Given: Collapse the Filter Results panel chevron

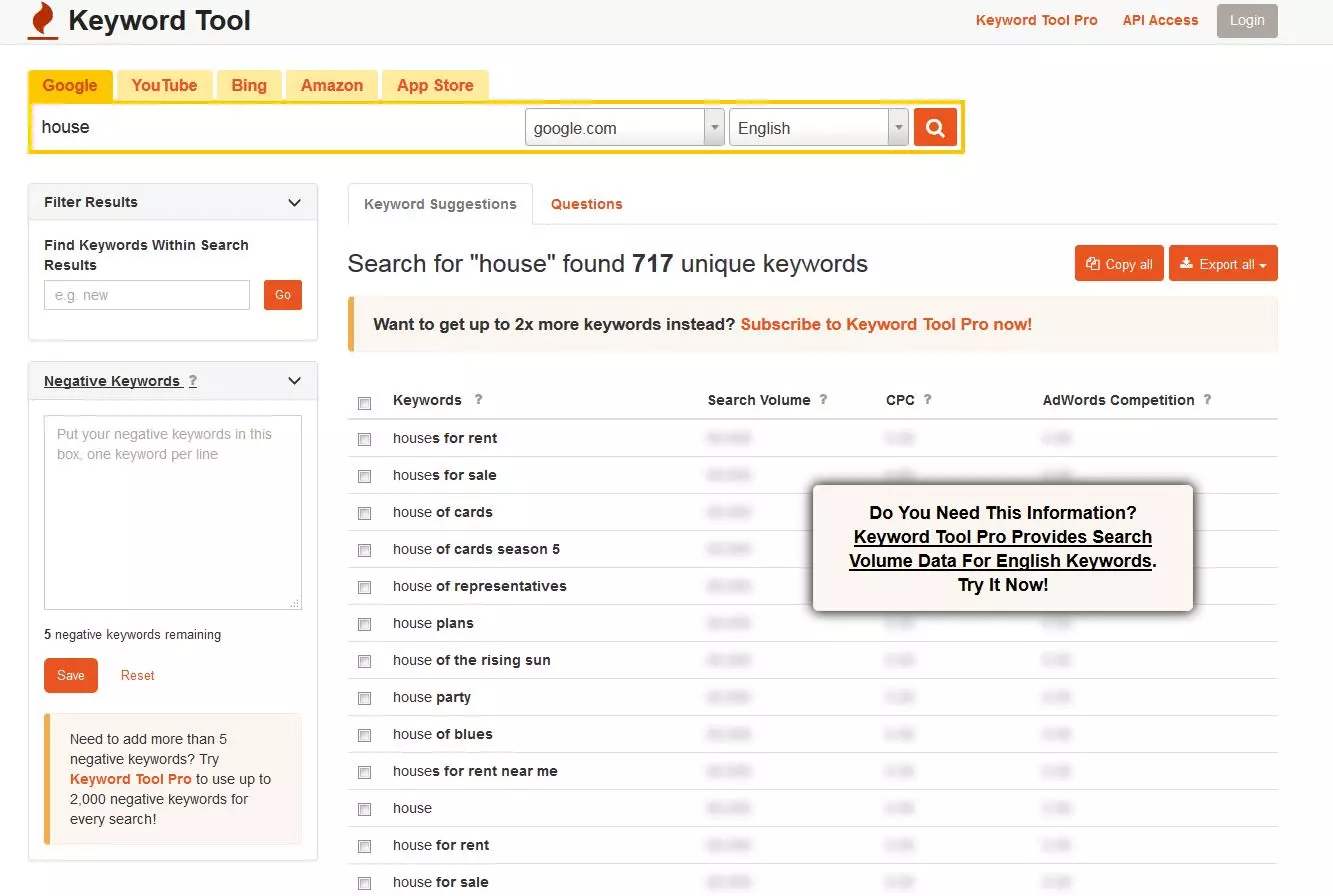Looking at the screenshot, I should 294,203.
